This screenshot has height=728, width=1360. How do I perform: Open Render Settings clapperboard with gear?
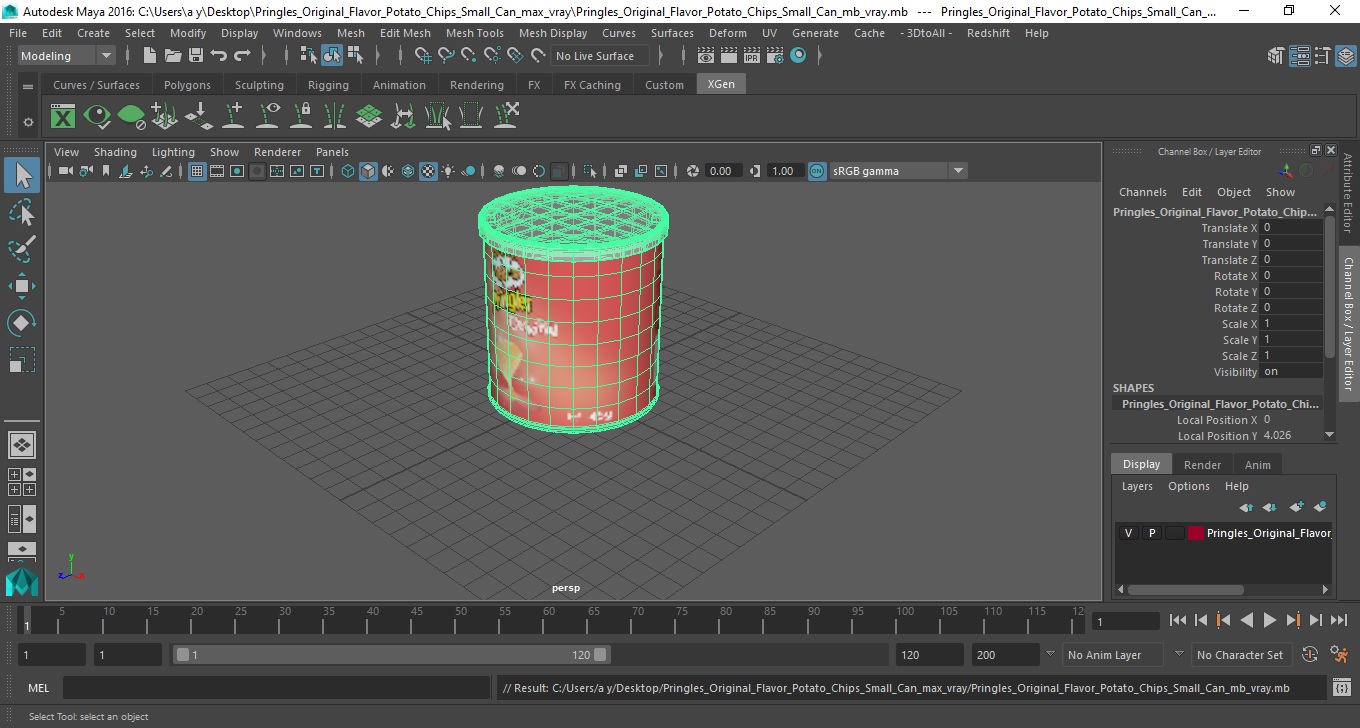[x=775, y=56]
